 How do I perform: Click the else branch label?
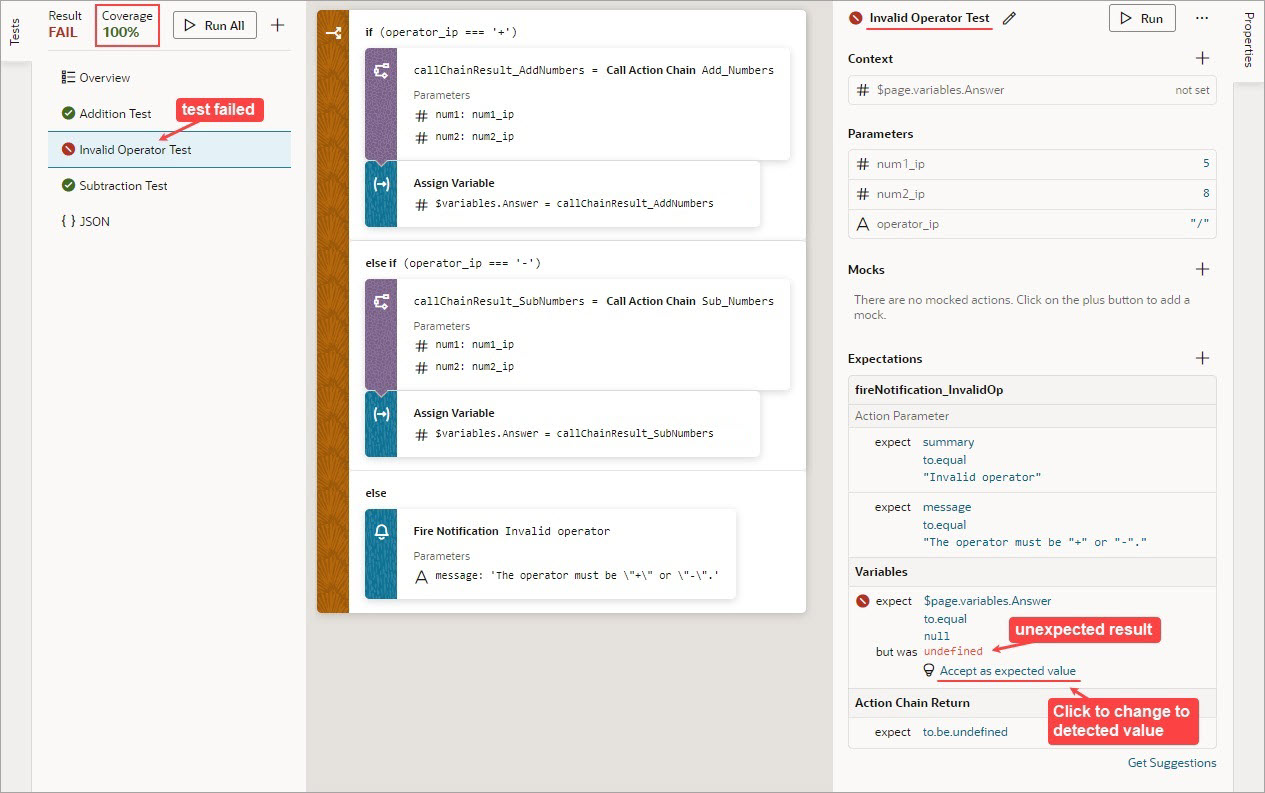point(376,493)
